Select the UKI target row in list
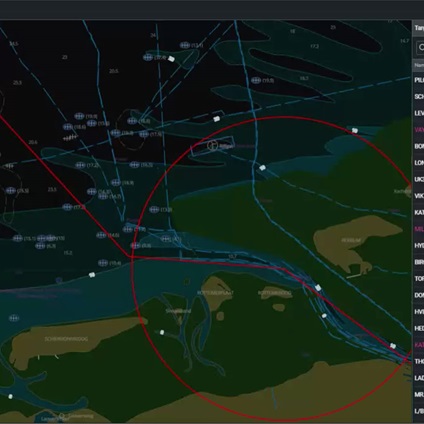The image size is (424, 424). [419, 179]
